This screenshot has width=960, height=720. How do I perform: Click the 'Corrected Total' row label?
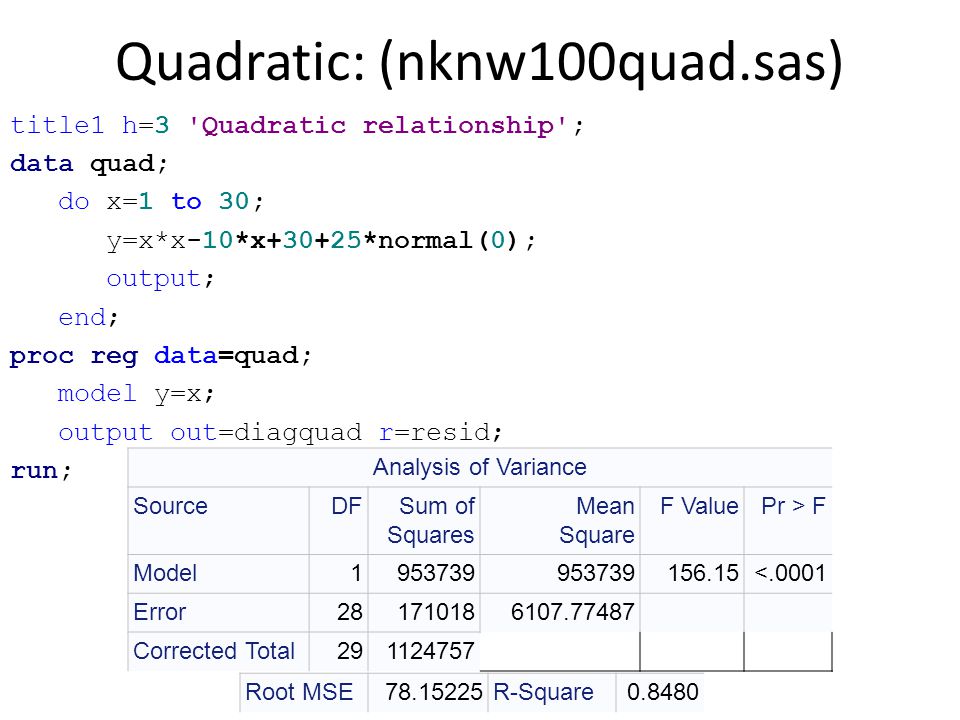[x=214, y=650]
